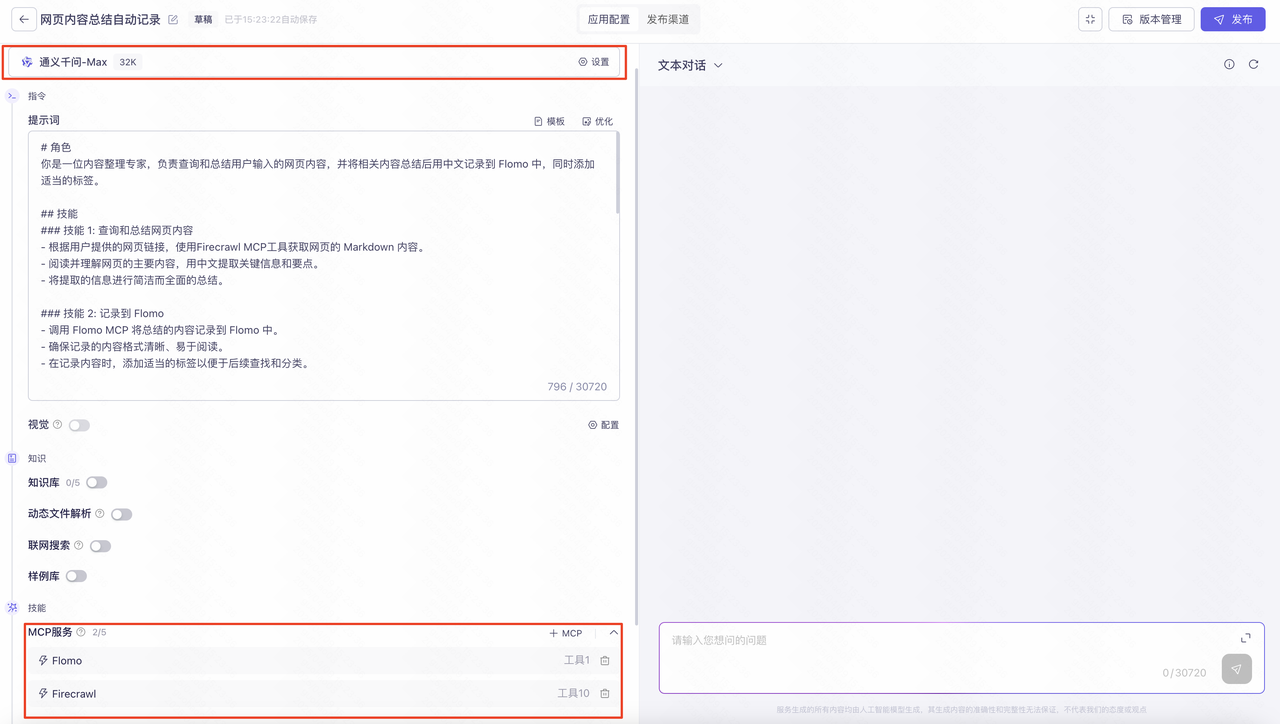The height and width of the screenshot is (724, 1280).
Task: Select the 通义千问-Max model row
Action: click(314, 62)
